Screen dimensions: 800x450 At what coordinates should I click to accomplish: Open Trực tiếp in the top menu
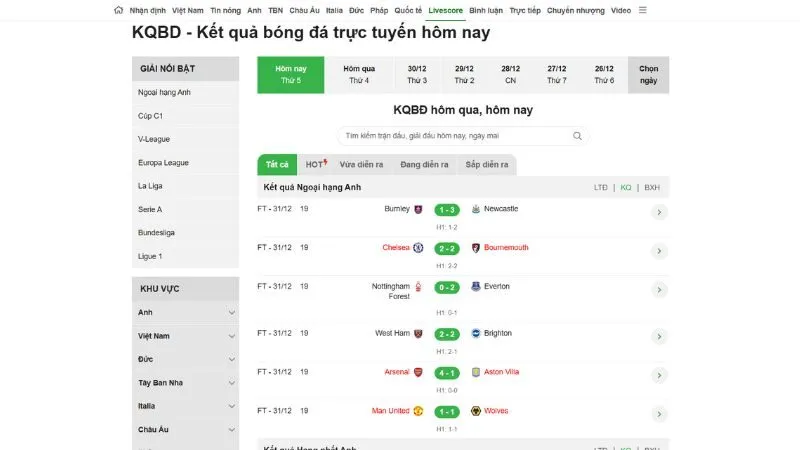tap(525, 10)
